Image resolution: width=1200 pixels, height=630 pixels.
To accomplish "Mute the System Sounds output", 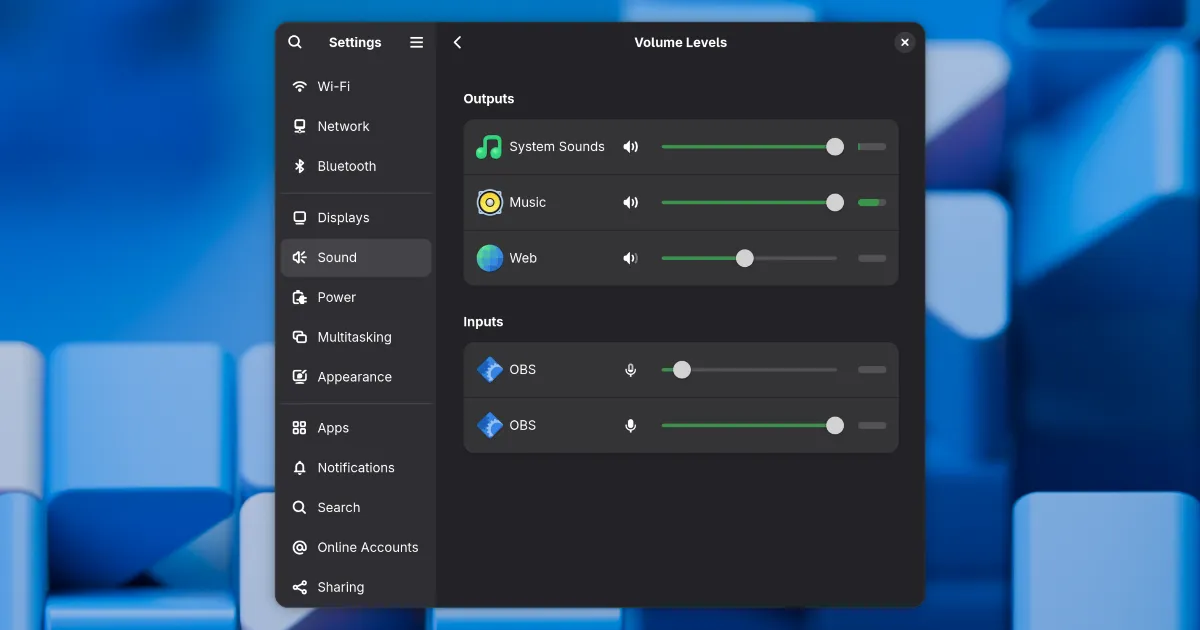I will 630,147.
